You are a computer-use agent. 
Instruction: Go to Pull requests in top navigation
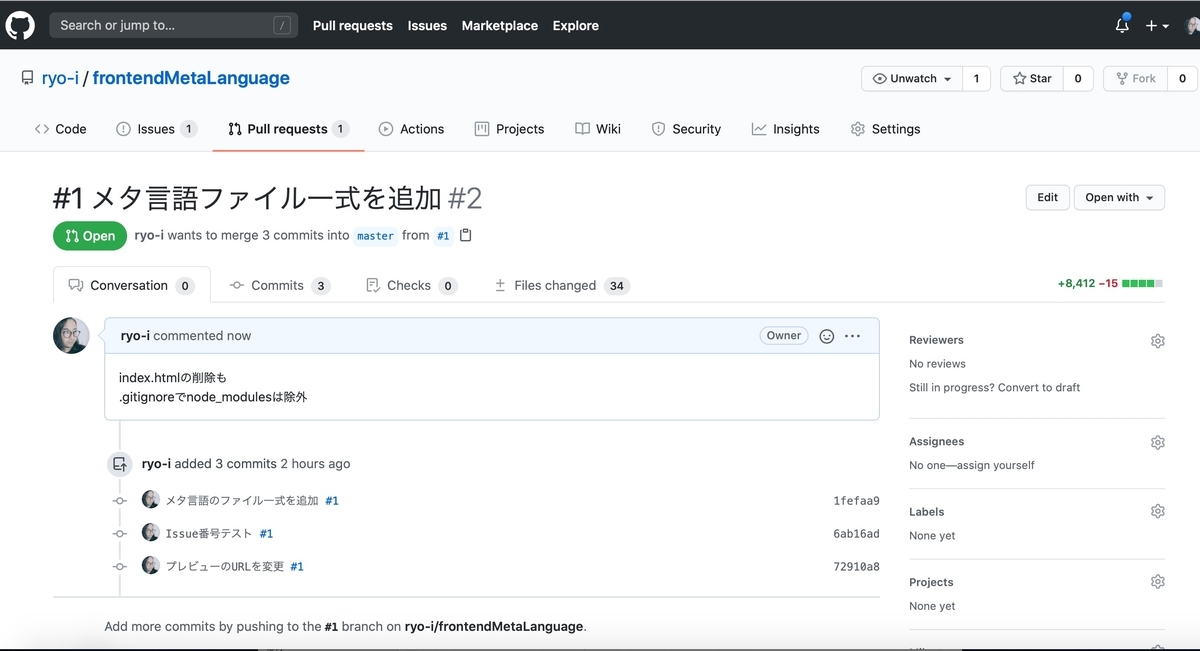pyautogui.click(x=353, y=26)
